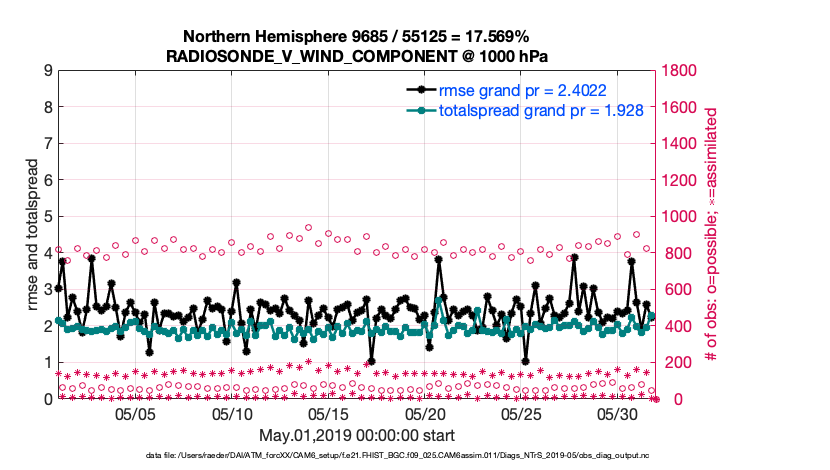Click the data file path footer text
830x470 pixels.
(408, 456)
